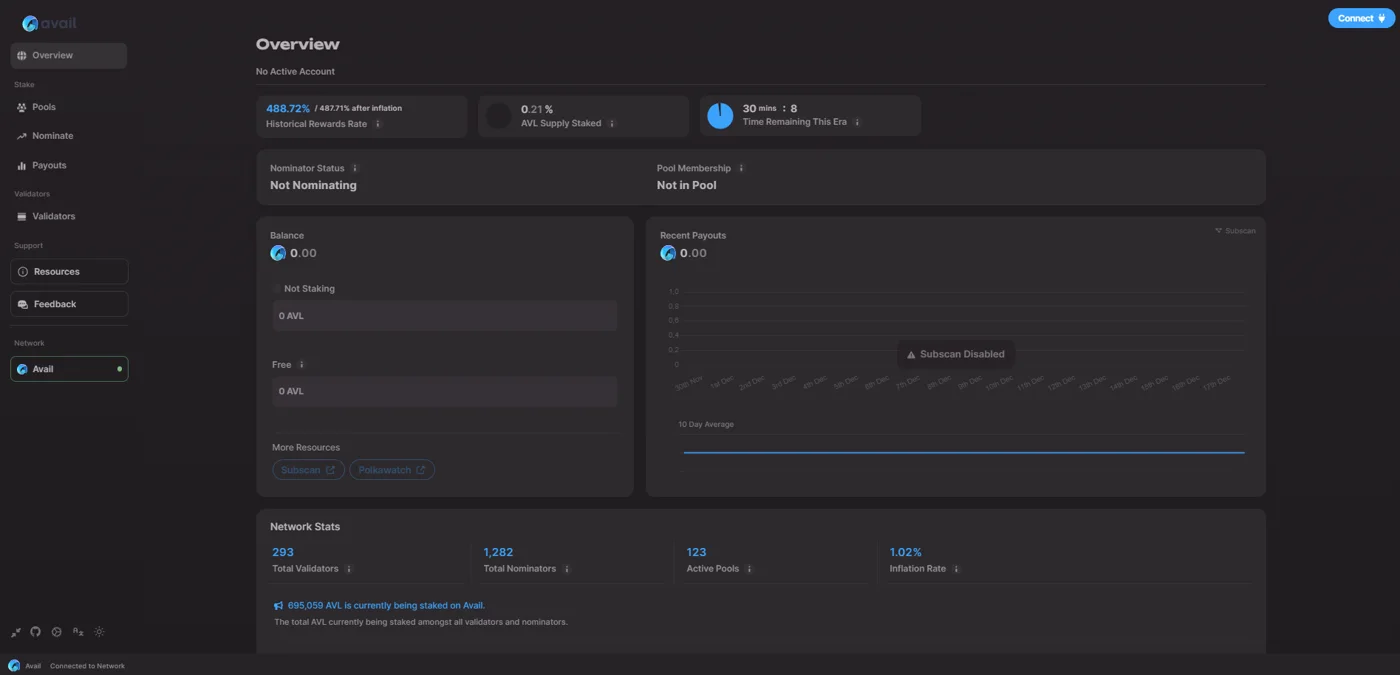Click the 30 mins : 8 countdown text
This screenshot has height=675, width=1400.
click(770, 108)
